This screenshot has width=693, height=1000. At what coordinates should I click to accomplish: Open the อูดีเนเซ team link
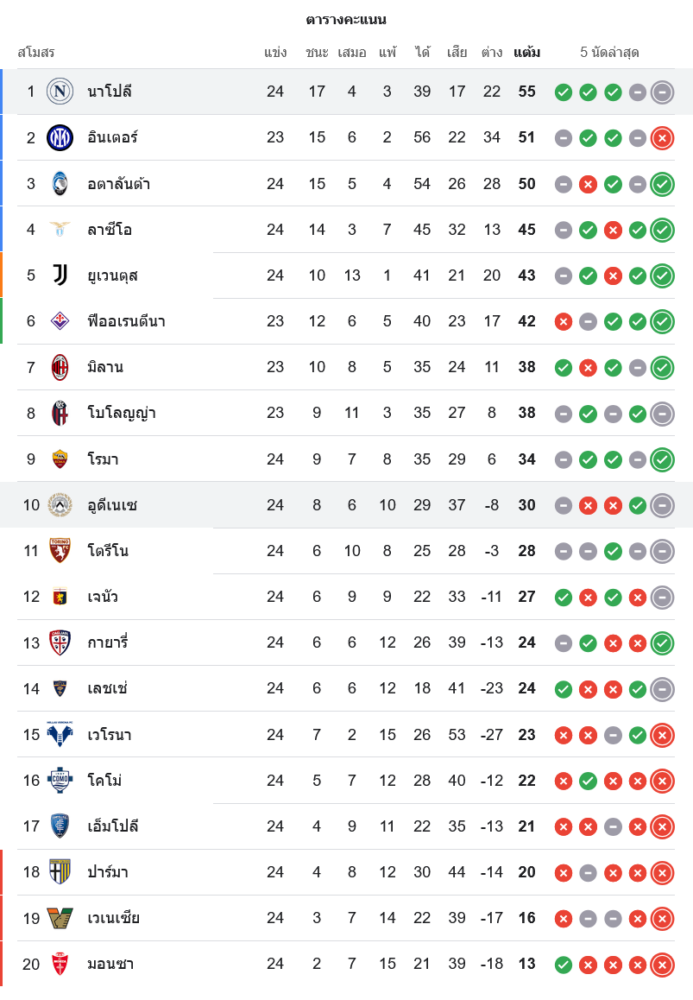tap(112, 505)
